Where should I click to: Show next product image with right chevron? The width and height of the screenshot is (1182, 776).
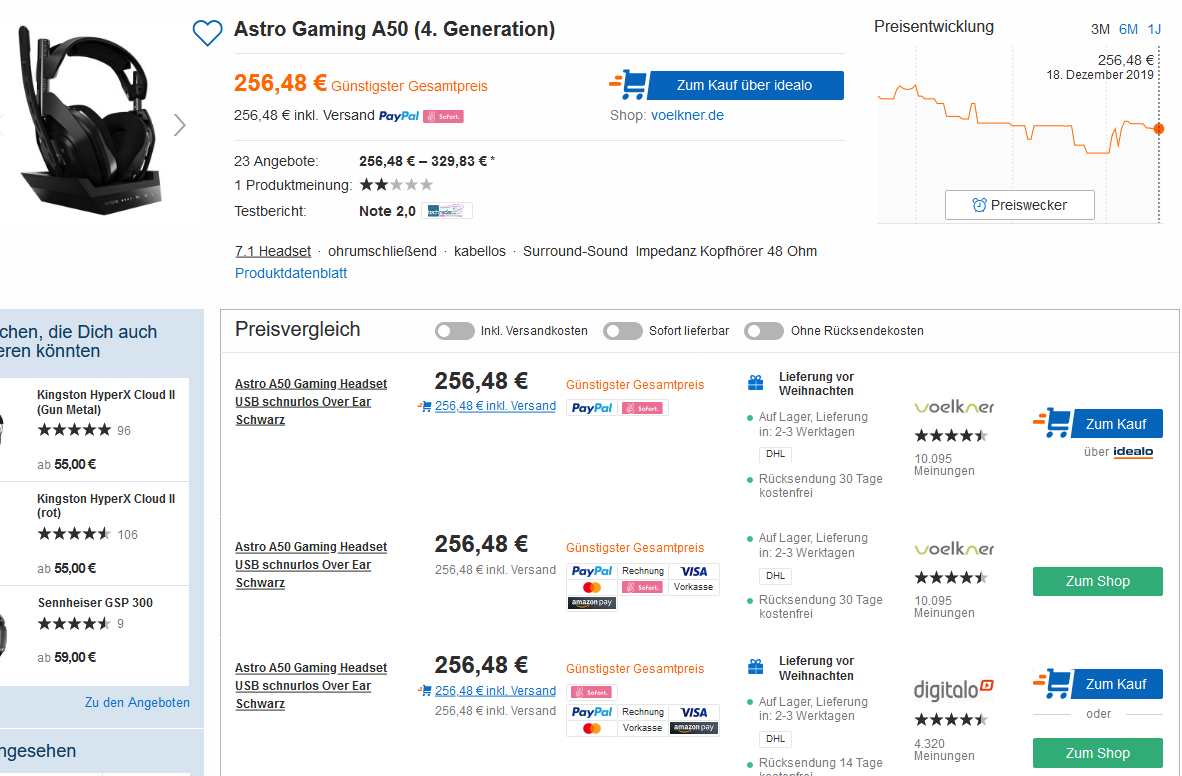[180, 125]
